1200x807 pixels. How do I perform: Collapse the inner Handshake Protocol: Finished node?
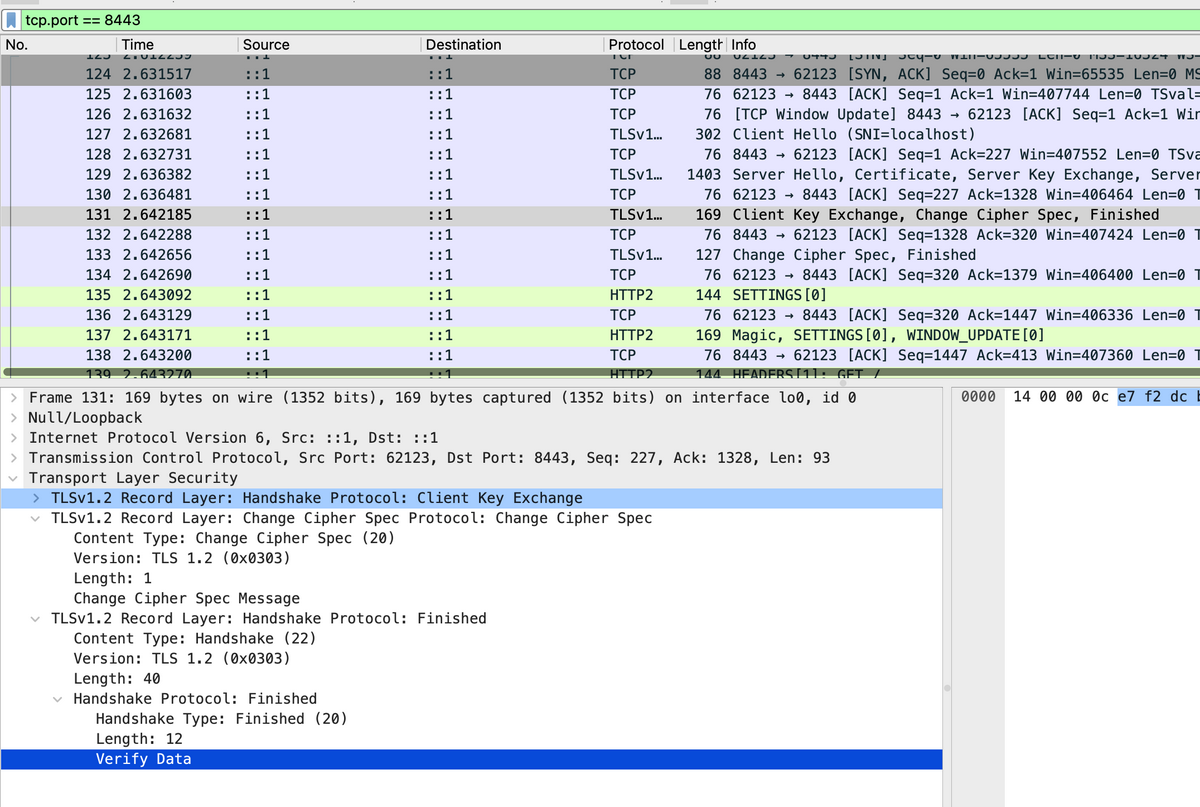[x=58, y=698]
